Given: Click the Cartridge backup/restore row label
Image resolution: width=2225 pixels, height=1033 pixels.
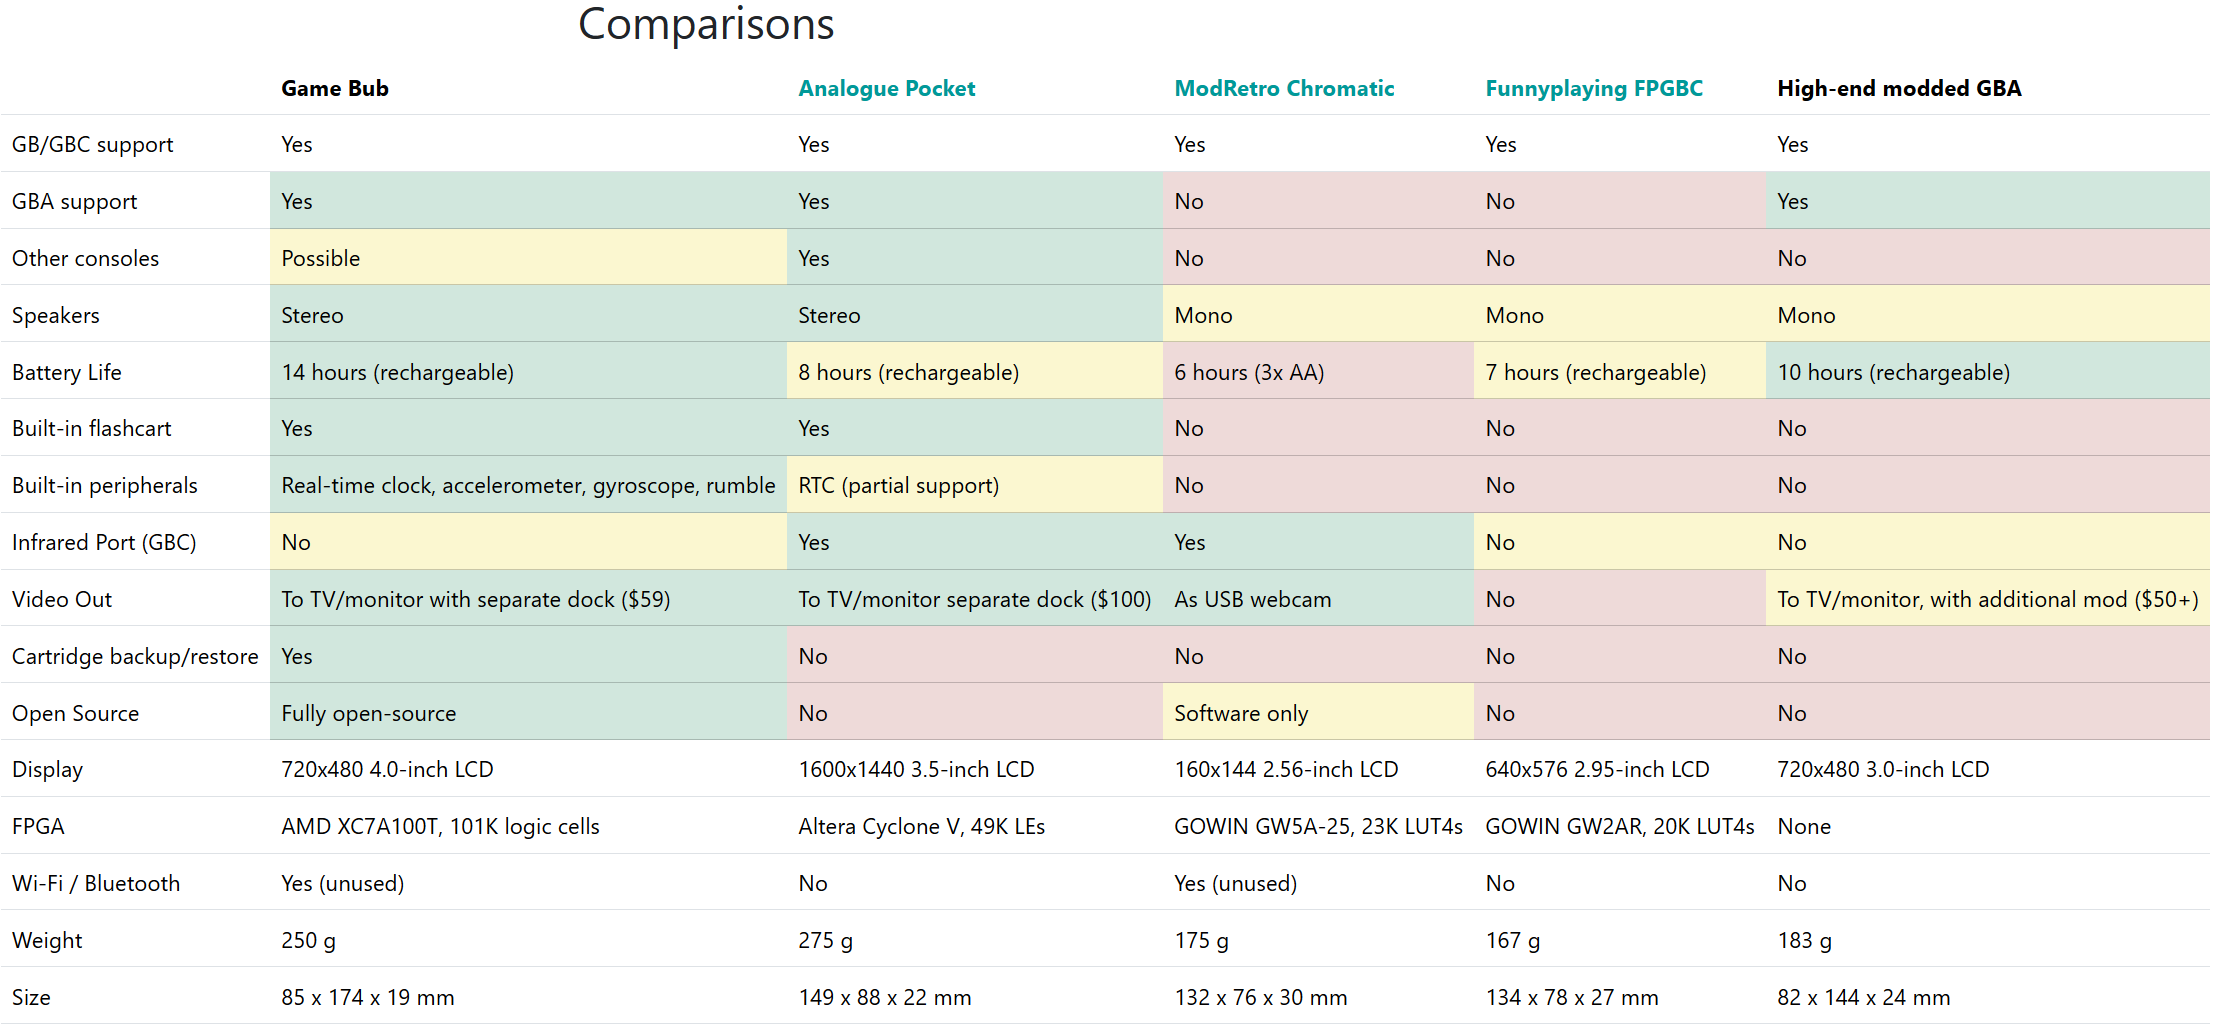Looking at the screenshot, I should pyautogui.click(x=135, y=656).
